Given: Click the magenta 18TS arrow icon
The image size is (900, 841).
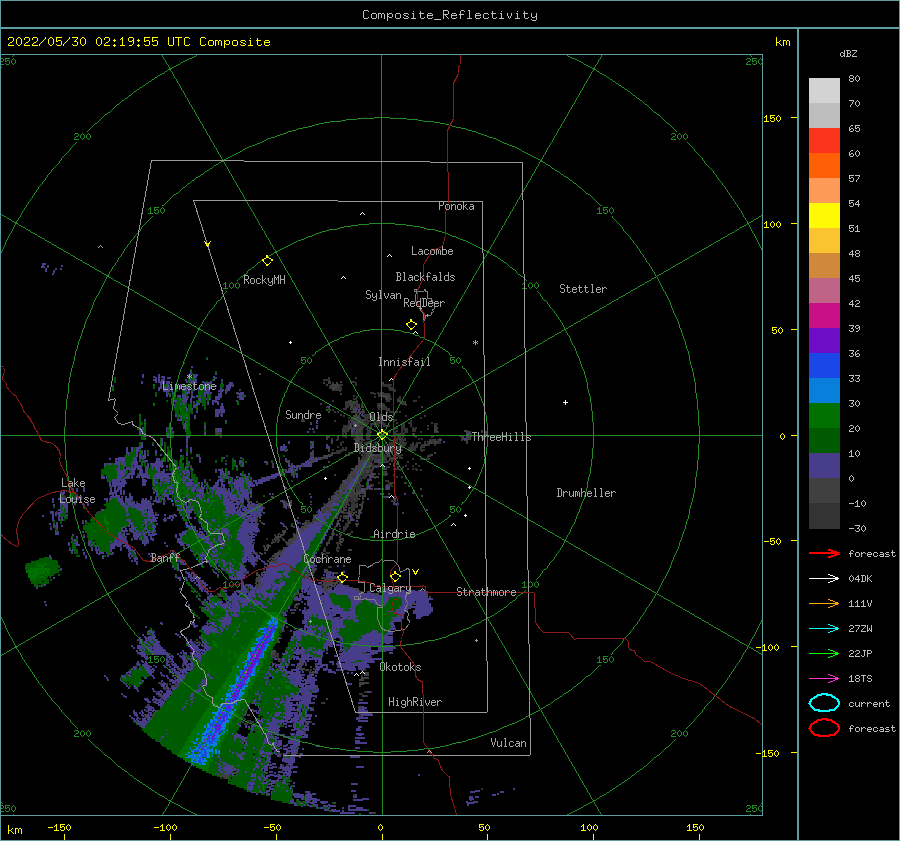Looking at the screenshot, I should tap(824, 679).
